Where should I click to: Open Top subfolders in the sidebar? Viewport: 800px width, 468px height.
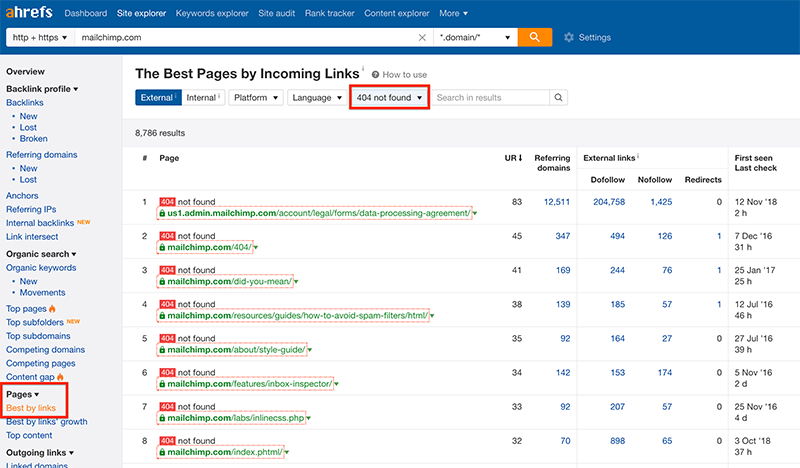35,322
